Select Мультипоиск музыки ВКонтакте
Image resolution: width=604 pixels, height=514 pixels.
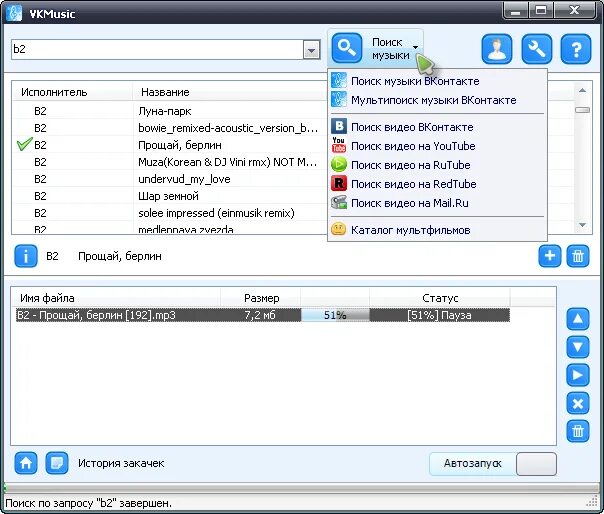point(437,100)
